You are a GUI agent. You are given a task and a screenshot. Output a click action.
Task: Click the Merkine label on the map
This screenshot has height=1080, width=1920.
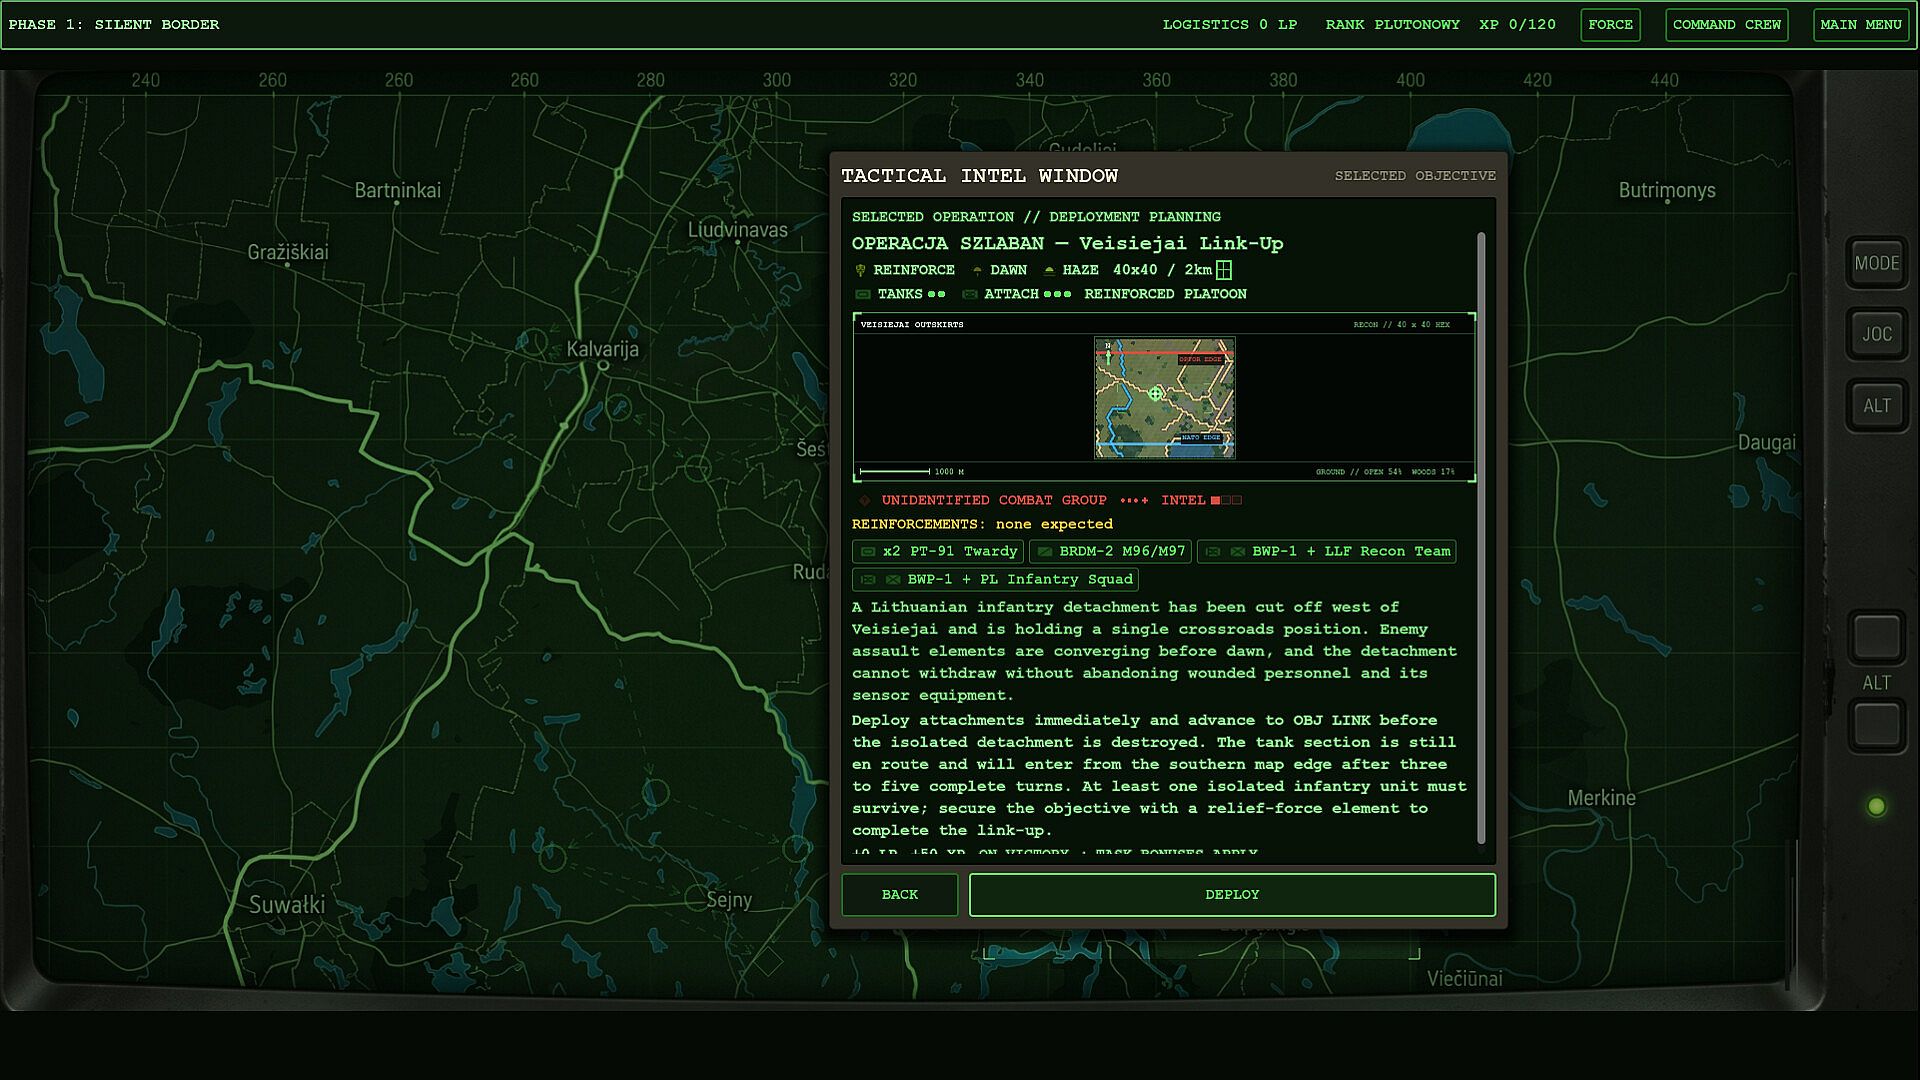(x=1602, y=798)
